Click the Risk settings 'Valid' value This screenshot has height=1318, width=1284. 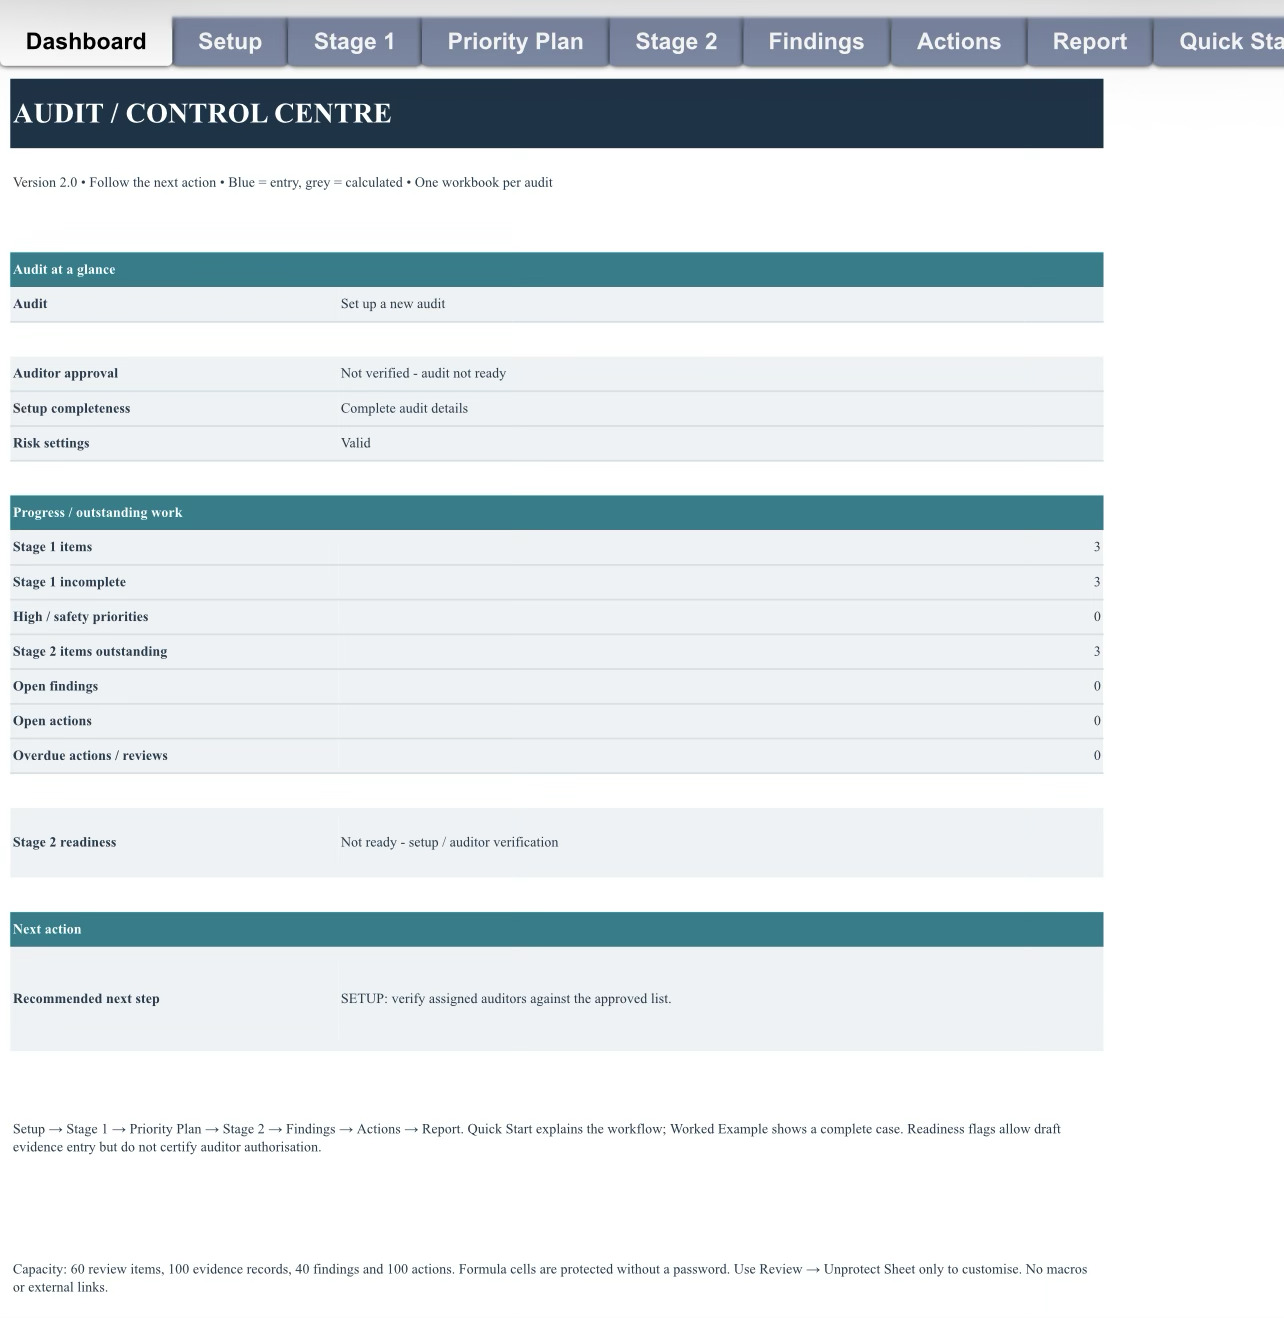click(721, 443)
